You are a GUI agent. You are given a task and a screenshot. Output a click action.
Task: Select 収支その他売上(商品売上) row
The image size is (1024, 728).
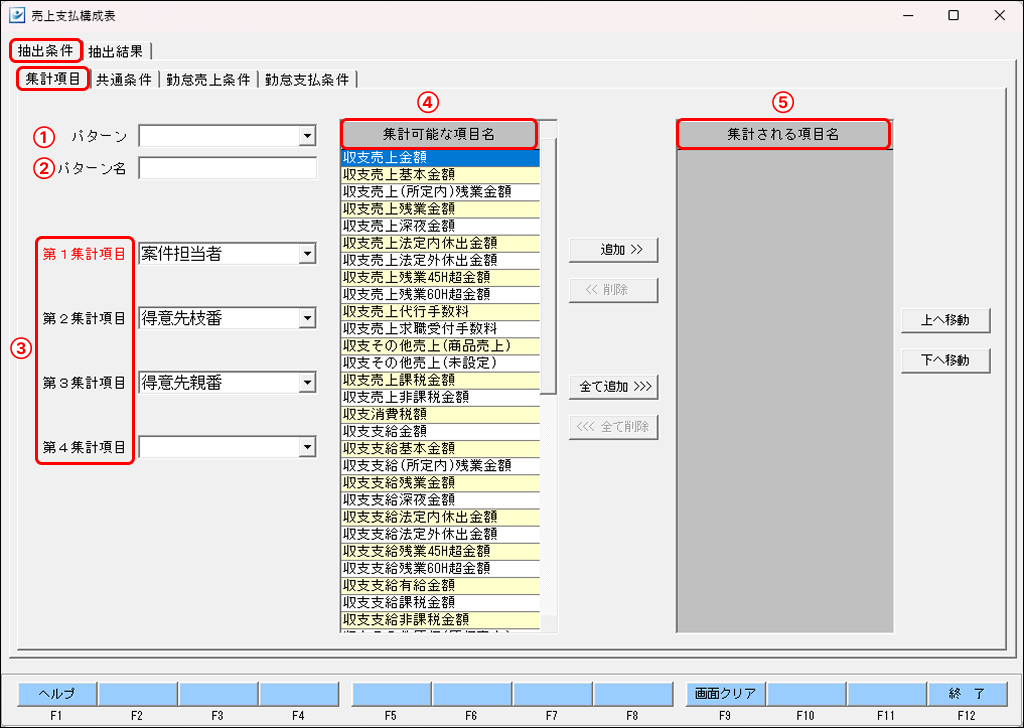440,345
